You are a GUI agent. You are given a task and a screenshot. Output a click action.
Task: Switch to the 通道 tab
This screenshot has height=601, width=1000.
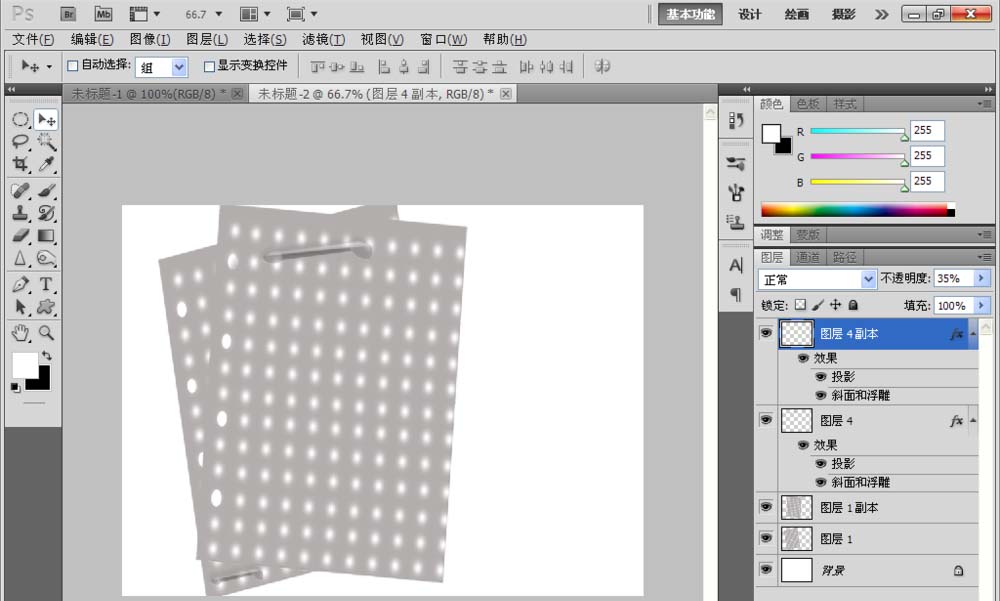[x=809, y=257]
